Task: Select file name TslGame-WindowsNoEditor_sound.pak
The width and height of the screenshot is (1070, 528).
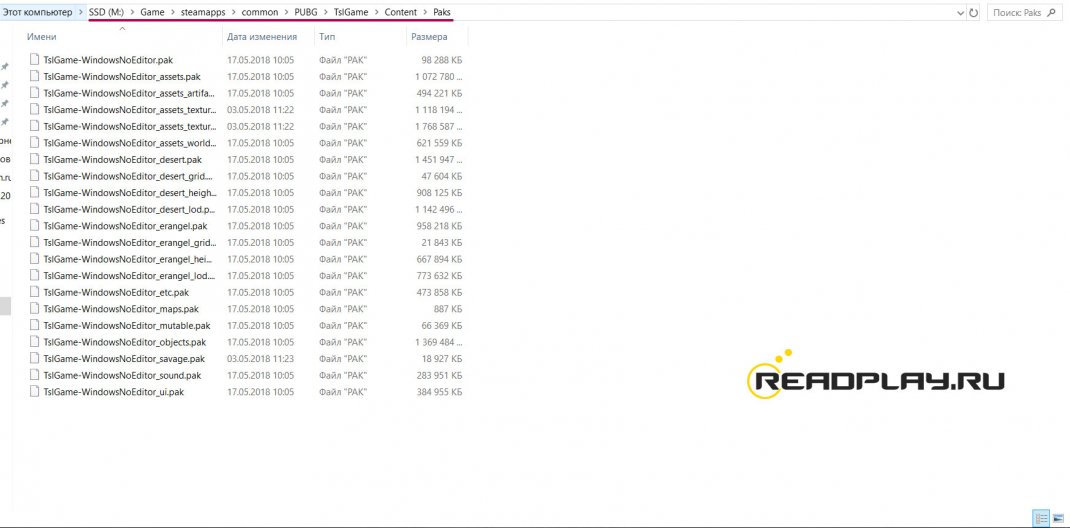Action: 122,375
